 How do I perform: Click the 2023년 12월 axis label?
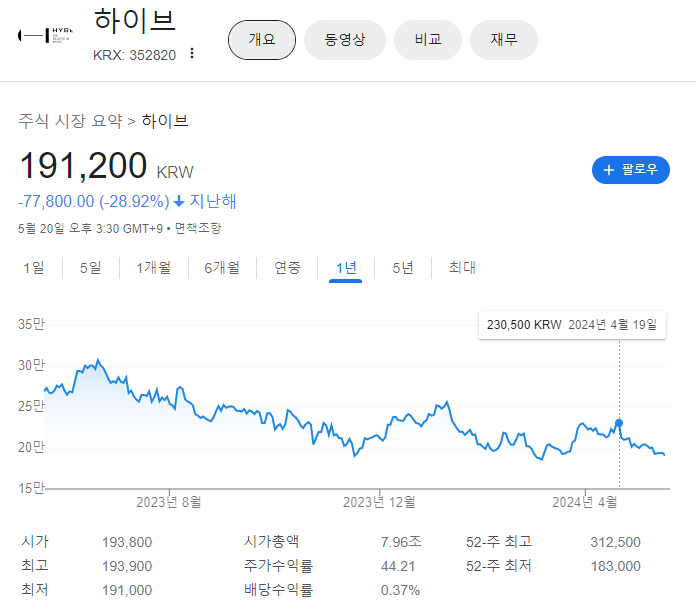click(379, 502)
